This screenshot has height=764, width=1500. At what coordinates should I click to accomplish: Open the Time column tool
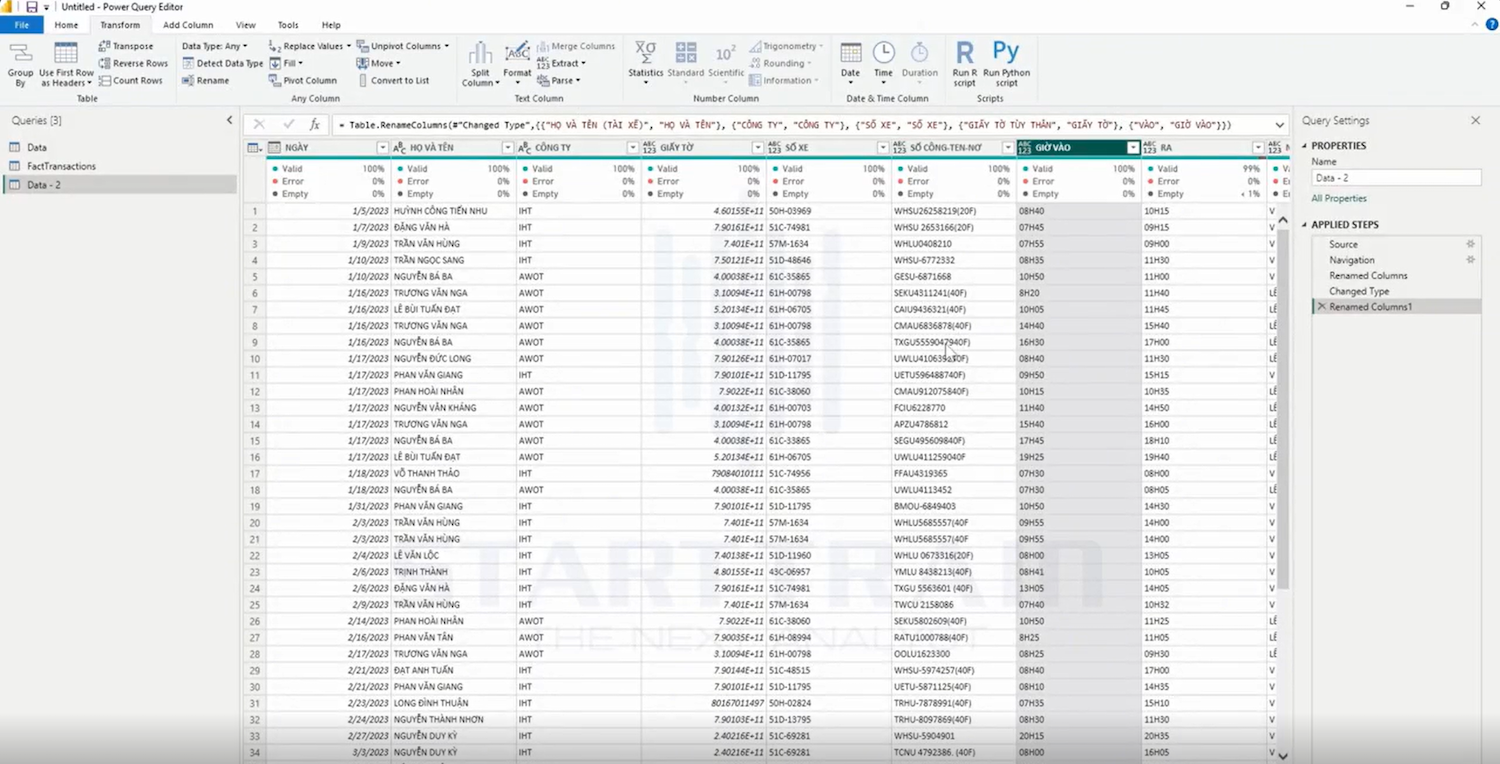pyautogui.click(x=883, y=65)
